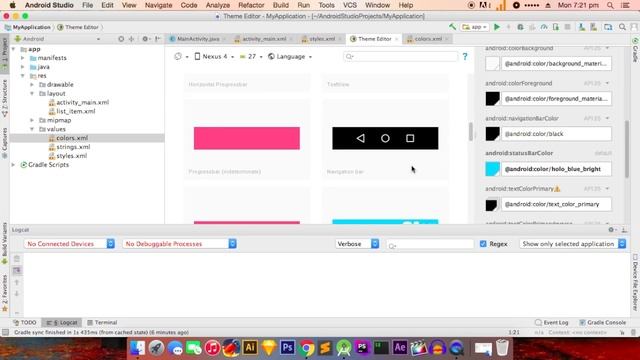Click the Attach debugger to process icon

point(556,27)
